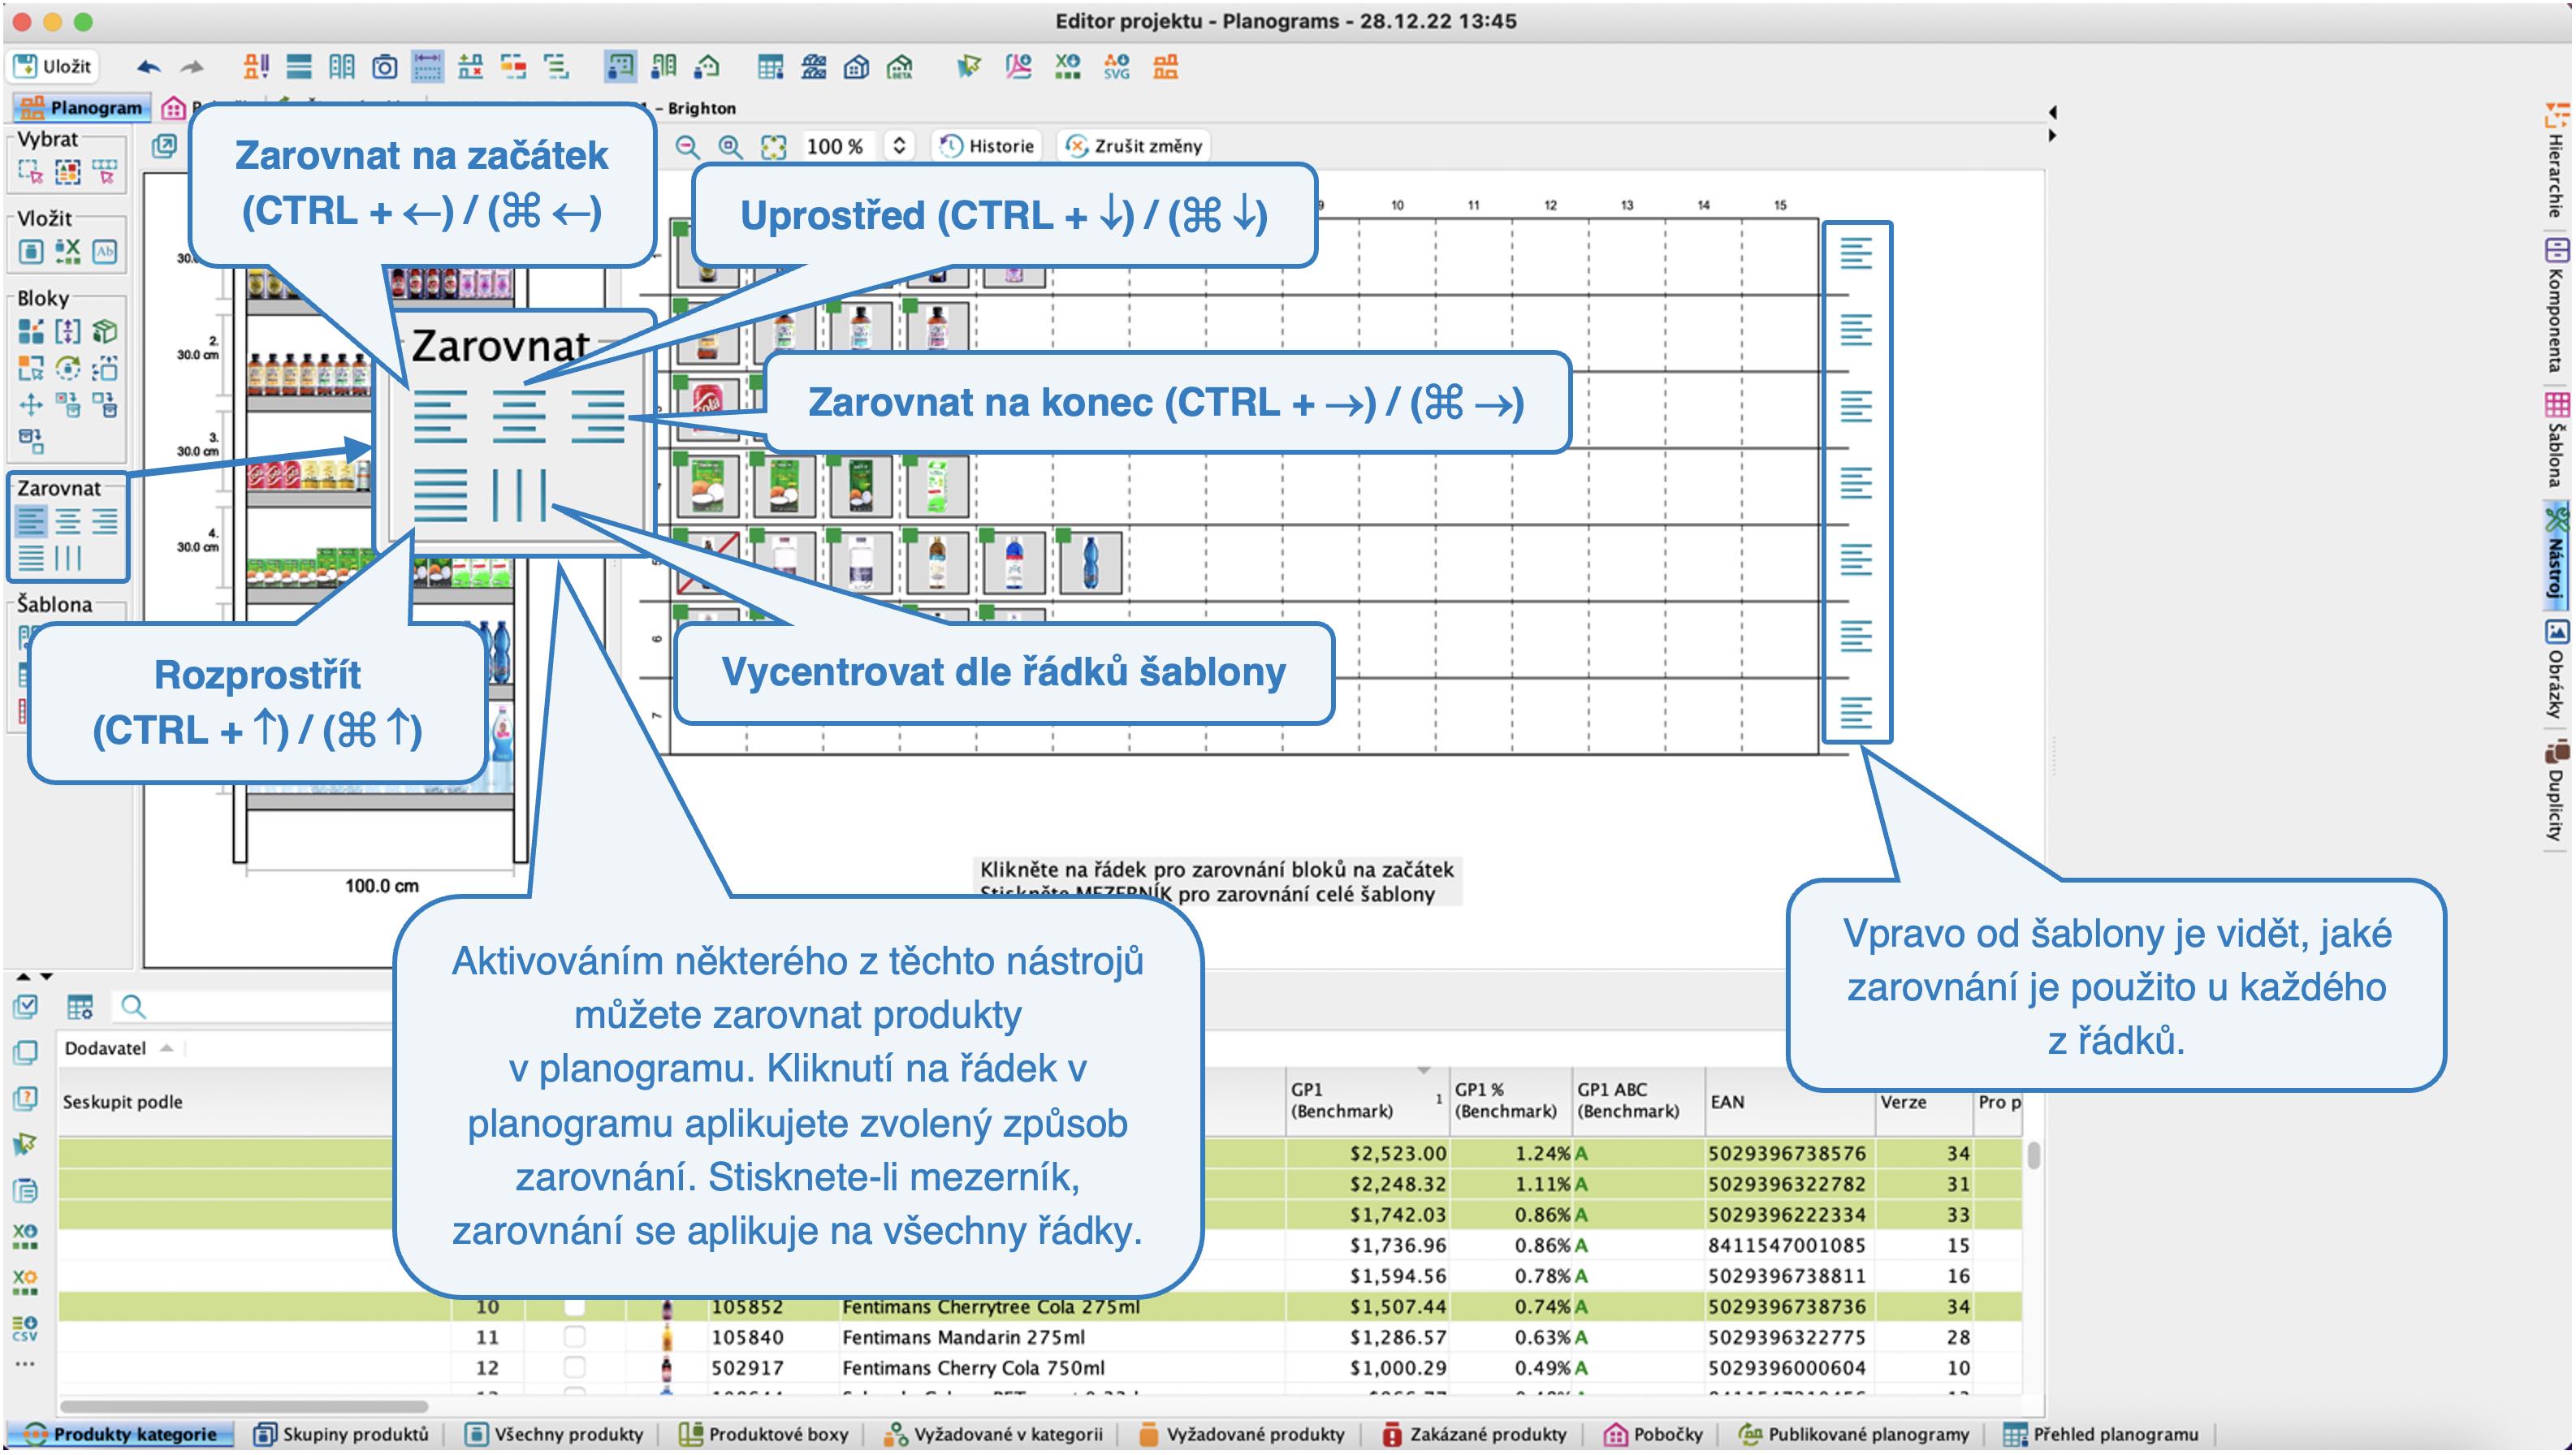
Task: Toggle the dimensions ruler display in toolbar
Action: click(427, 67)
